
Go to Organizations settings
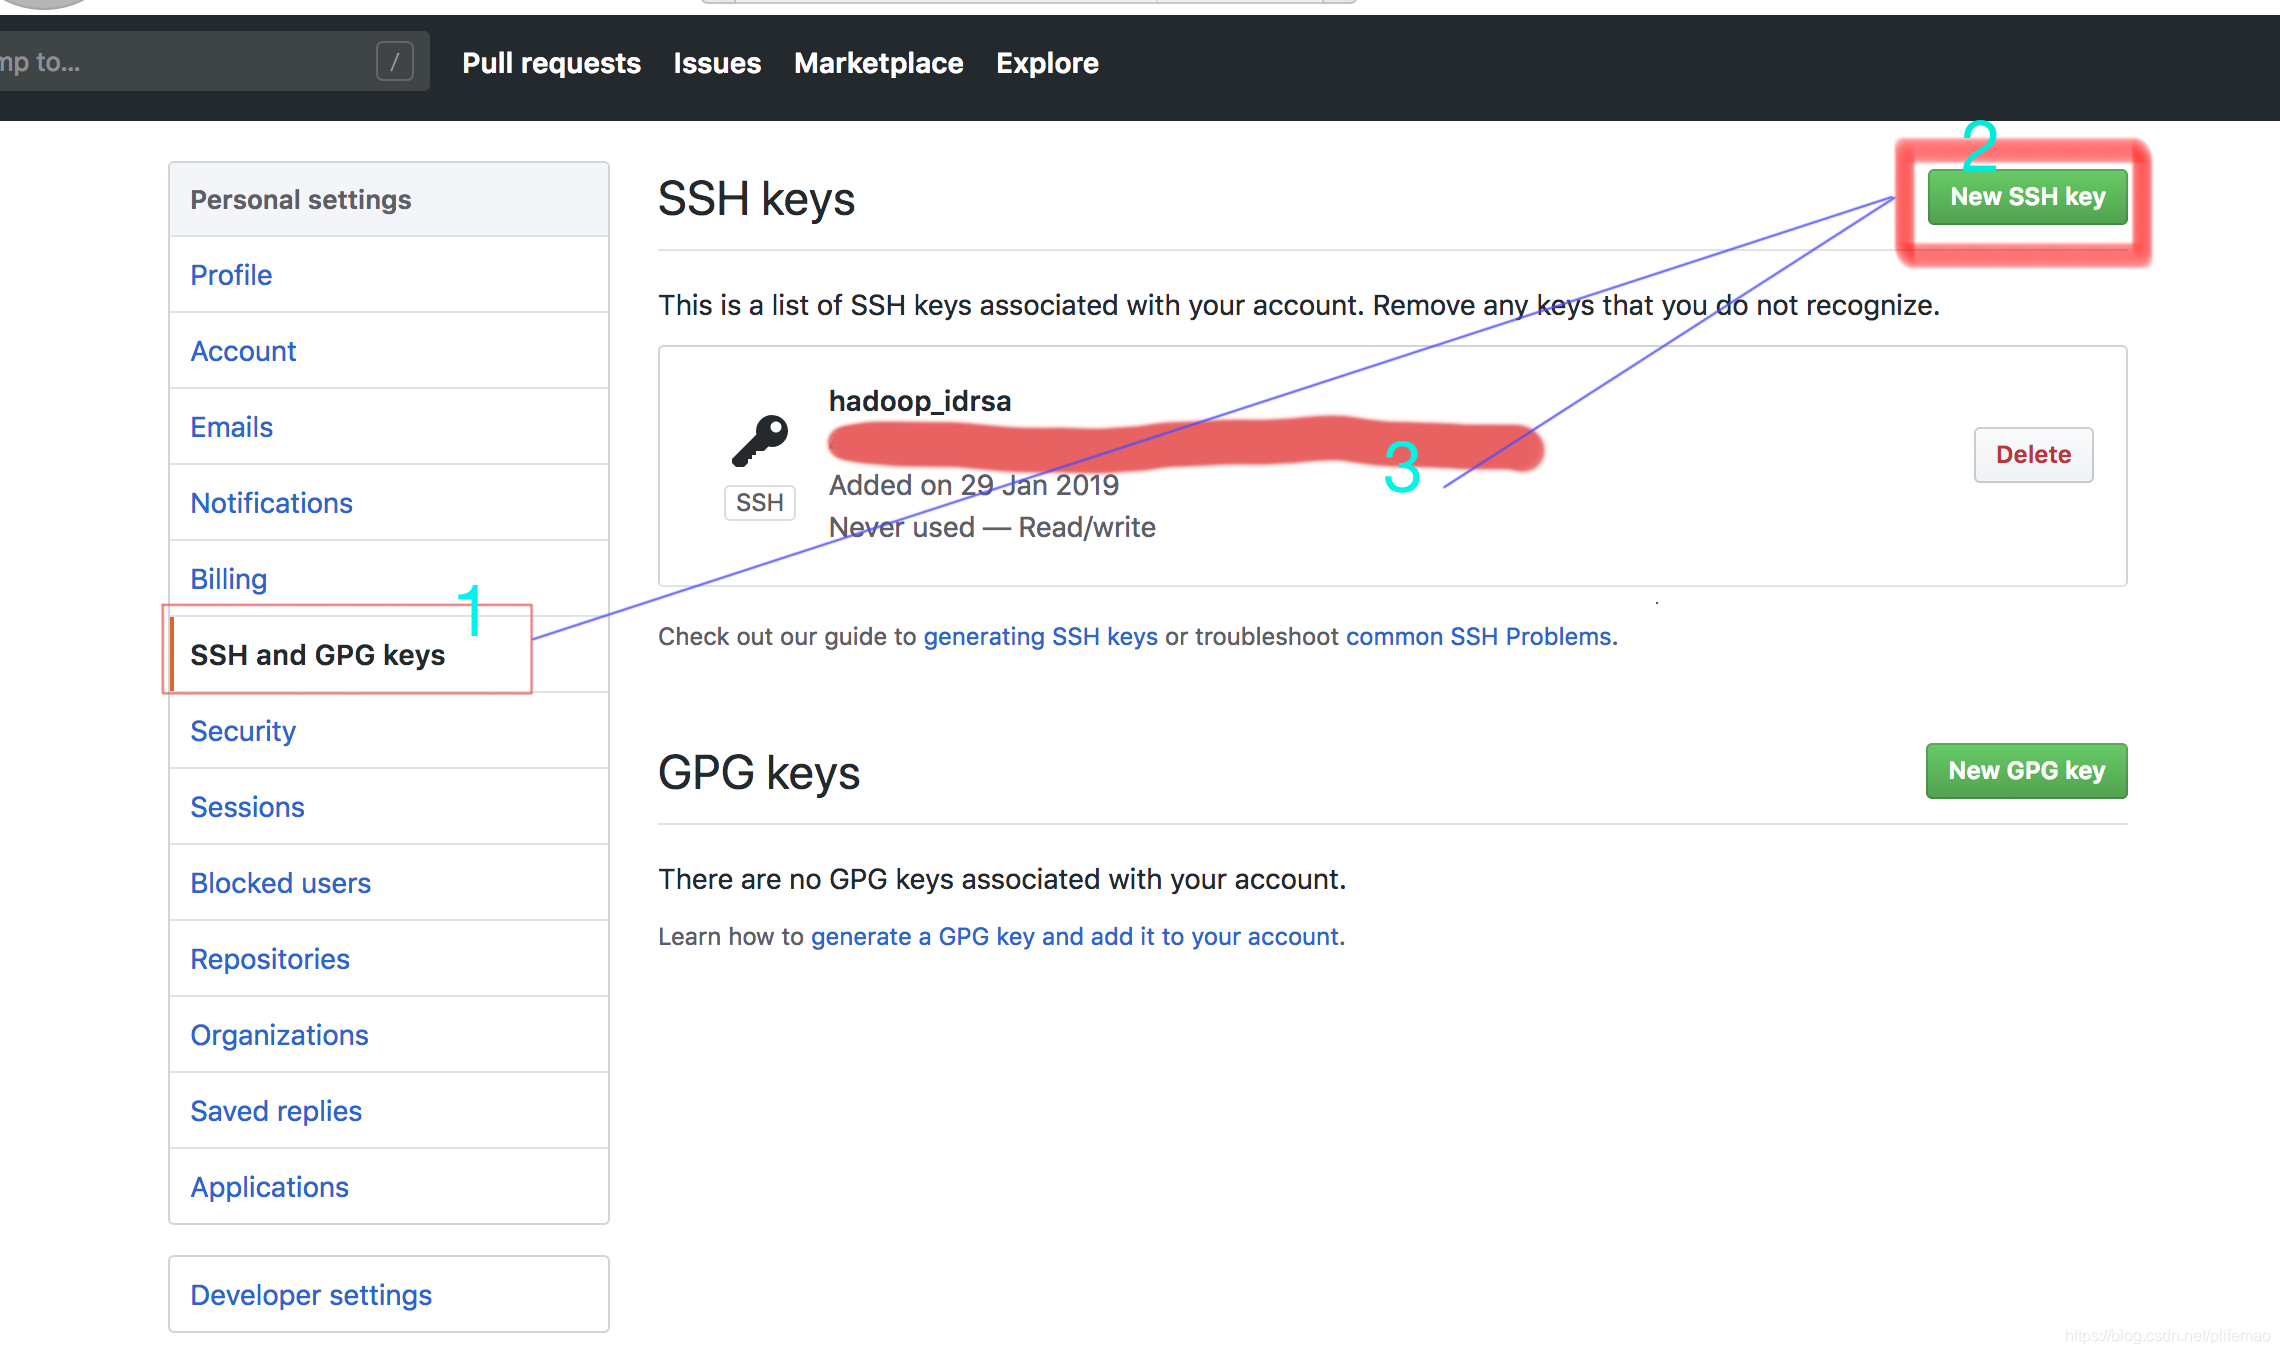pos(389,1035)
